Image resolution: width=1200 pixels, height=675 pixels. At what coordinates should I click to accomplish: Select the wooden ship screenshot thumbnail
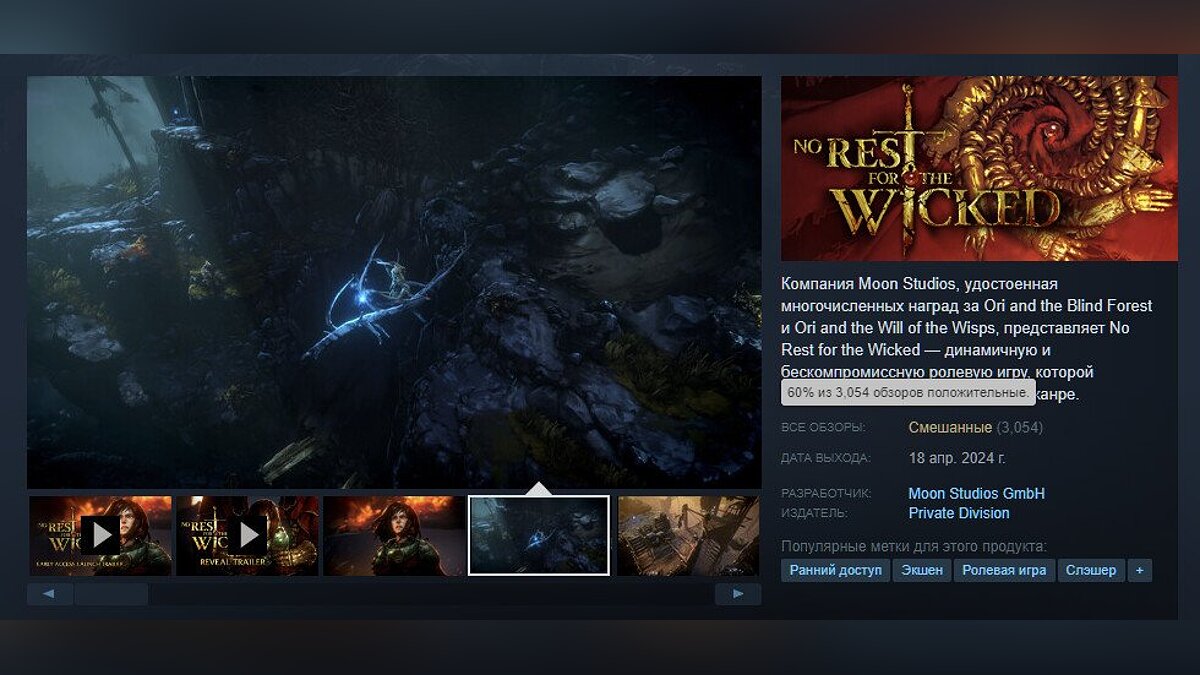[688, 535]
